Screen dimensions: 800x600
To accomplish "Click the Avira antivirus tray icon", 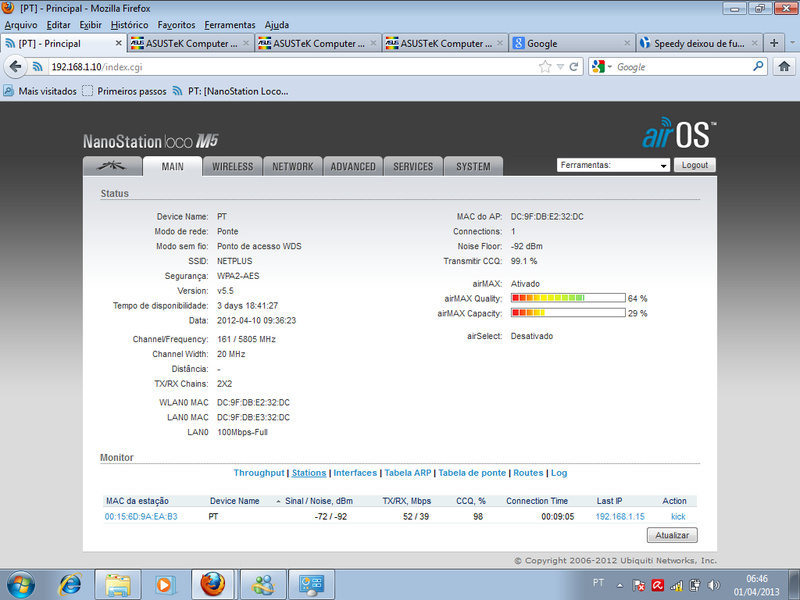I will click(657, 585).
